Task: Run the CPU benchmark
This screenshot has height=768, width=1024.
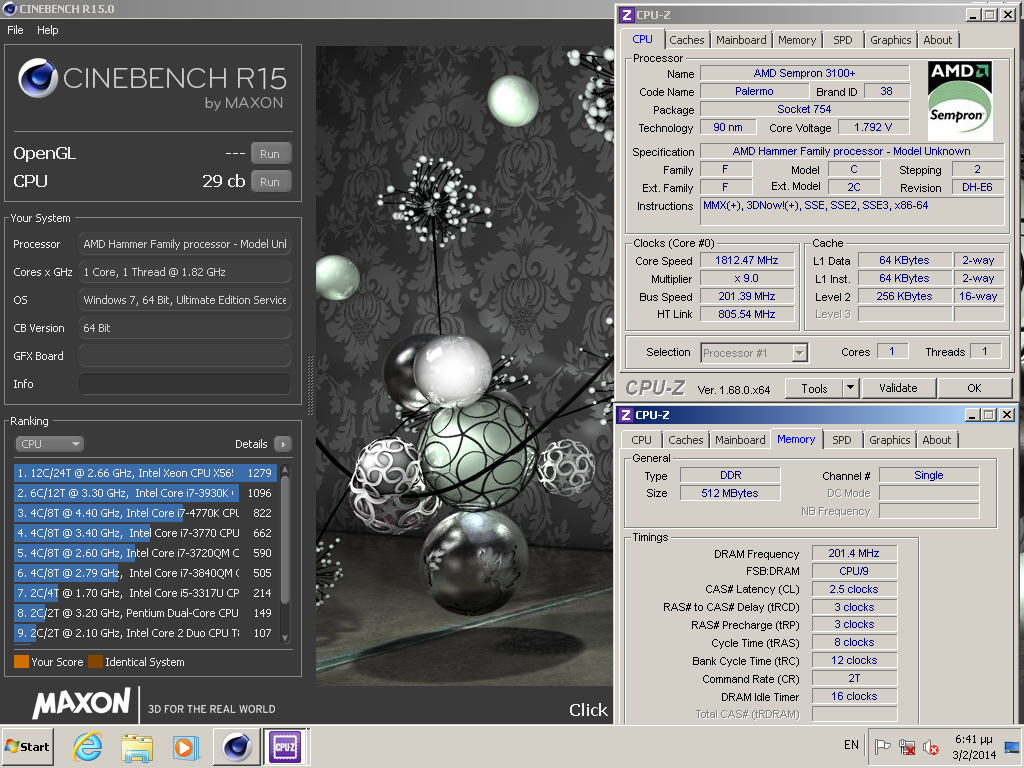Action: point(270,182)
